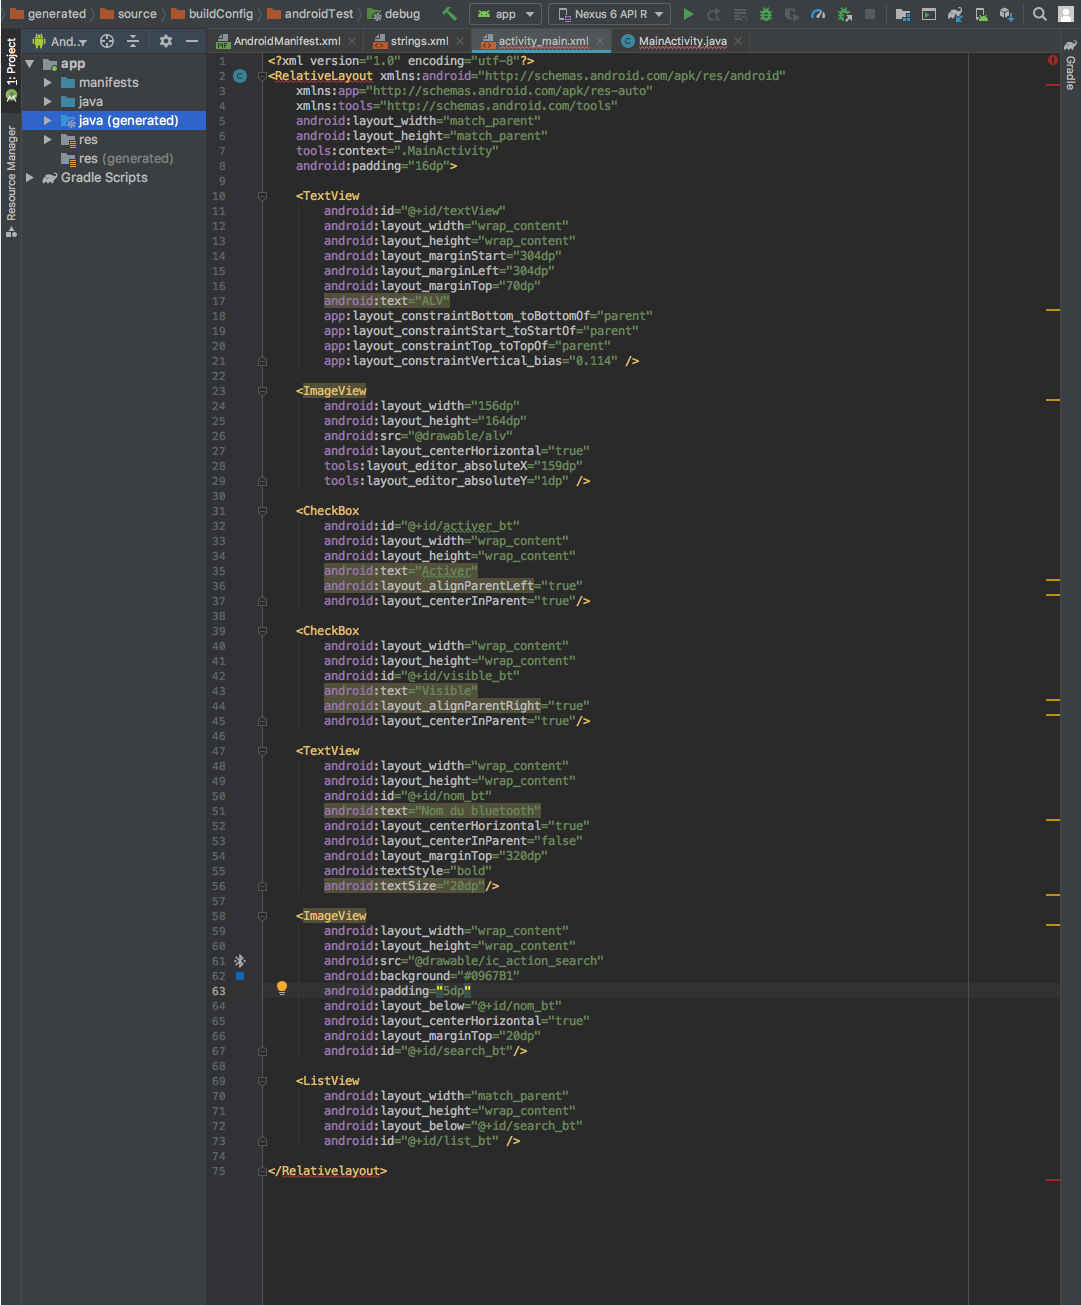Image resolution: width=1081 pixels, height=1305 pixels.
Task: Click the Stop square icon
Action: pos(870,14)
